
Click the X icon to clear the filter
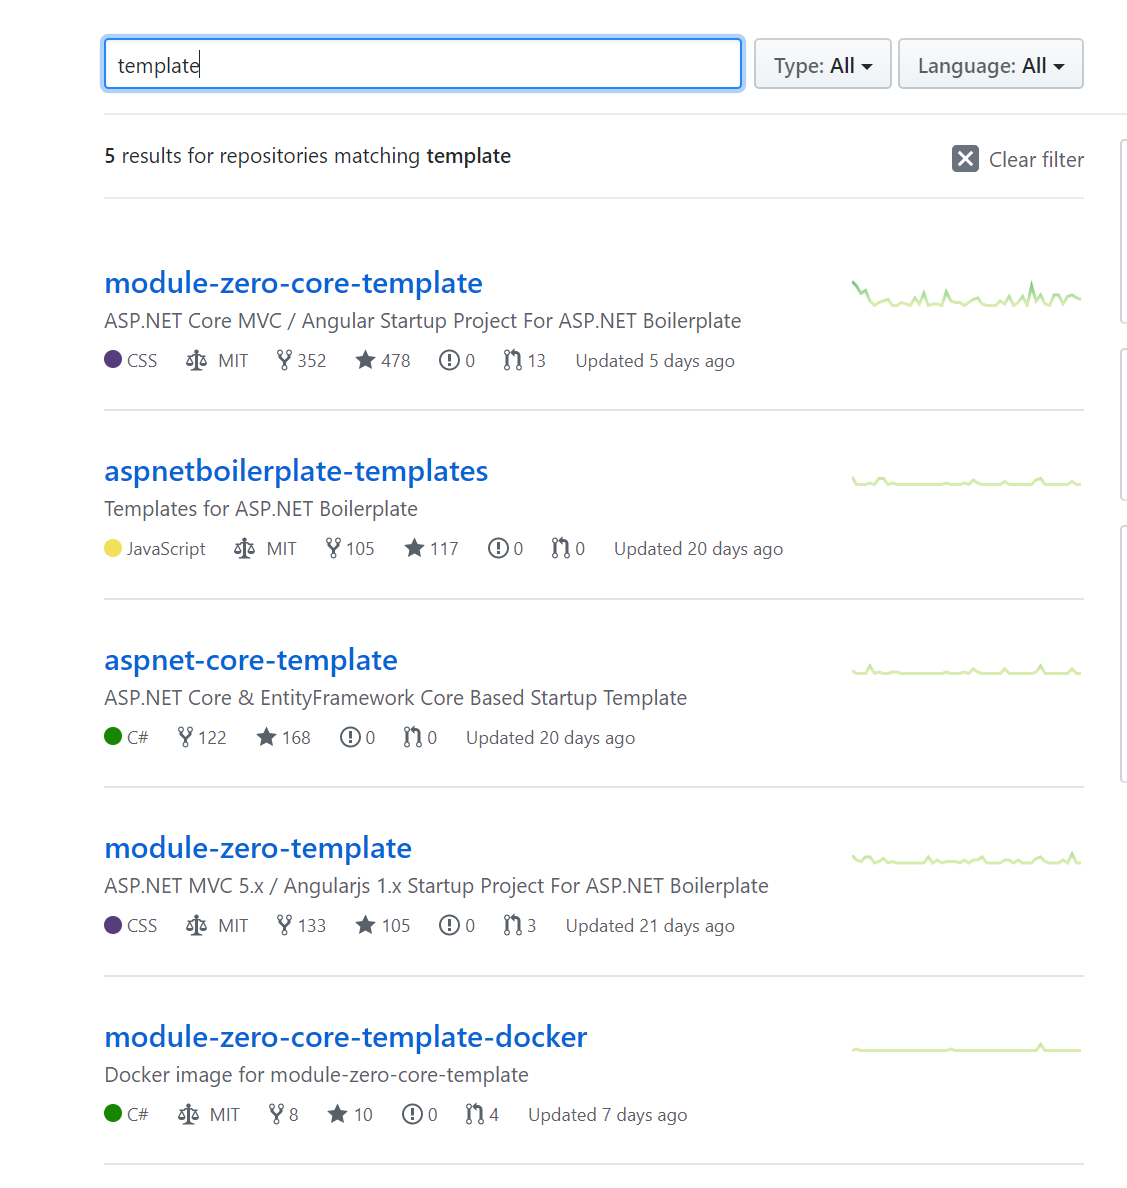coord(964,158)
